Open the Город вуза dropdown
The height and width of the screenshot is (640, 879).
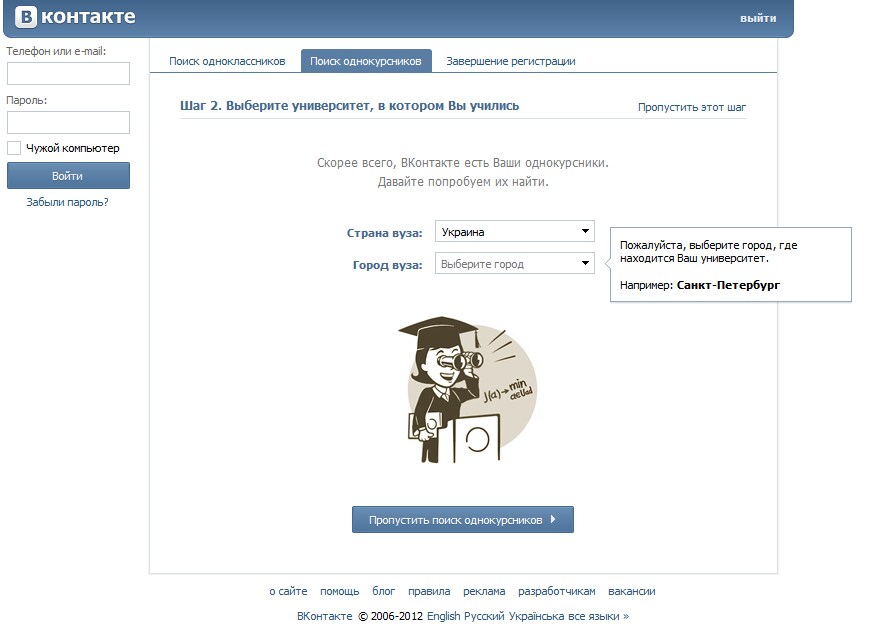point(515,263)
